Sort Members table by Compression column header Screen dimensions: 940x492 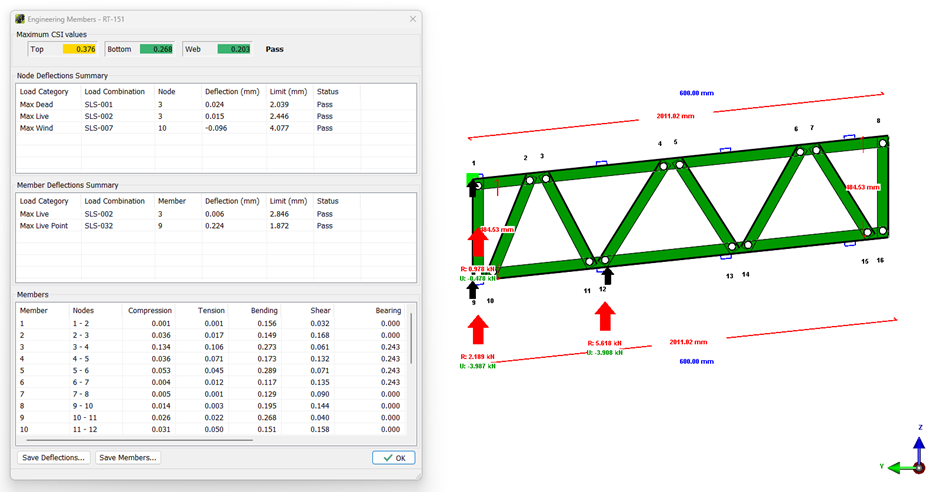point(149,310)
